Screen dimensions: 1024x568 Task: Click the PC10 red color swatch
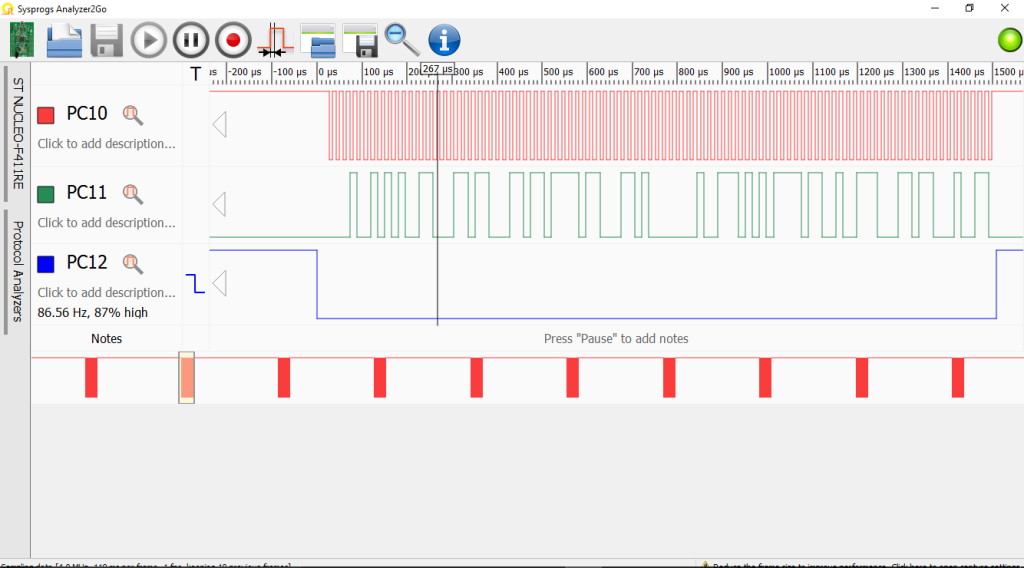[x=45, y=115]
